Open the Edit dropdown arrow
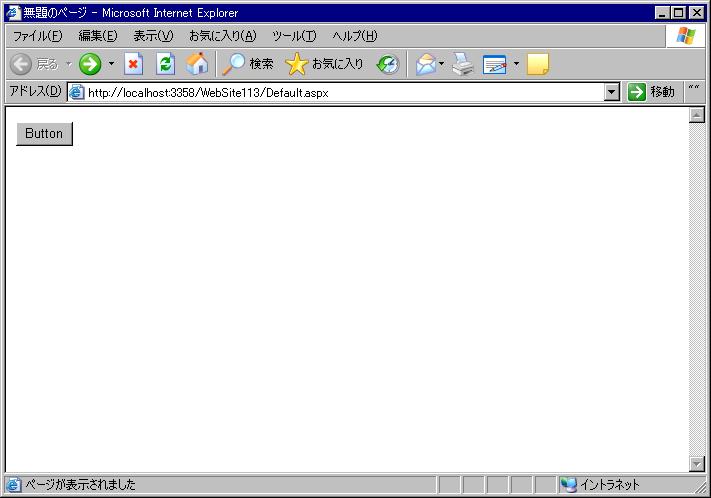The image size is (711, 498). 516,64
